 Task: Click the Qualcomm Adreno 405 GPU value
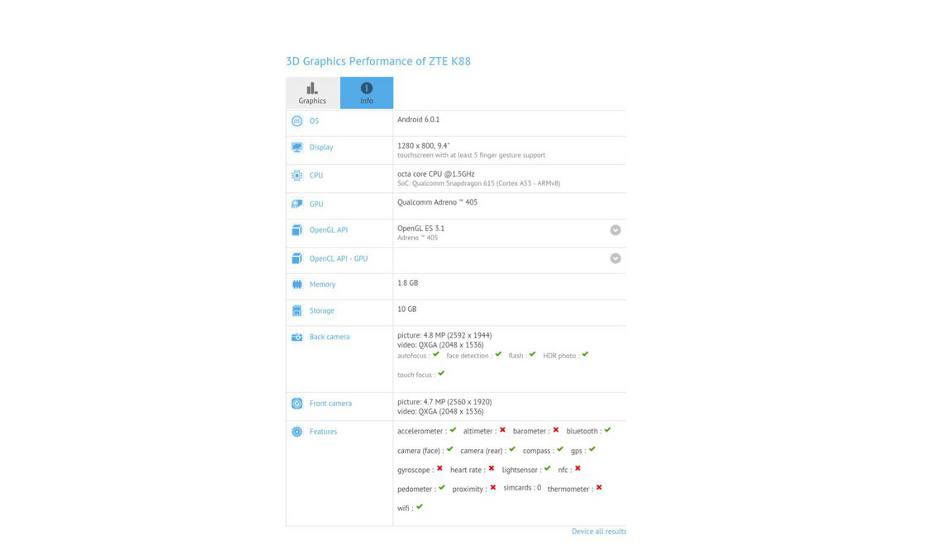click(437, 202)
